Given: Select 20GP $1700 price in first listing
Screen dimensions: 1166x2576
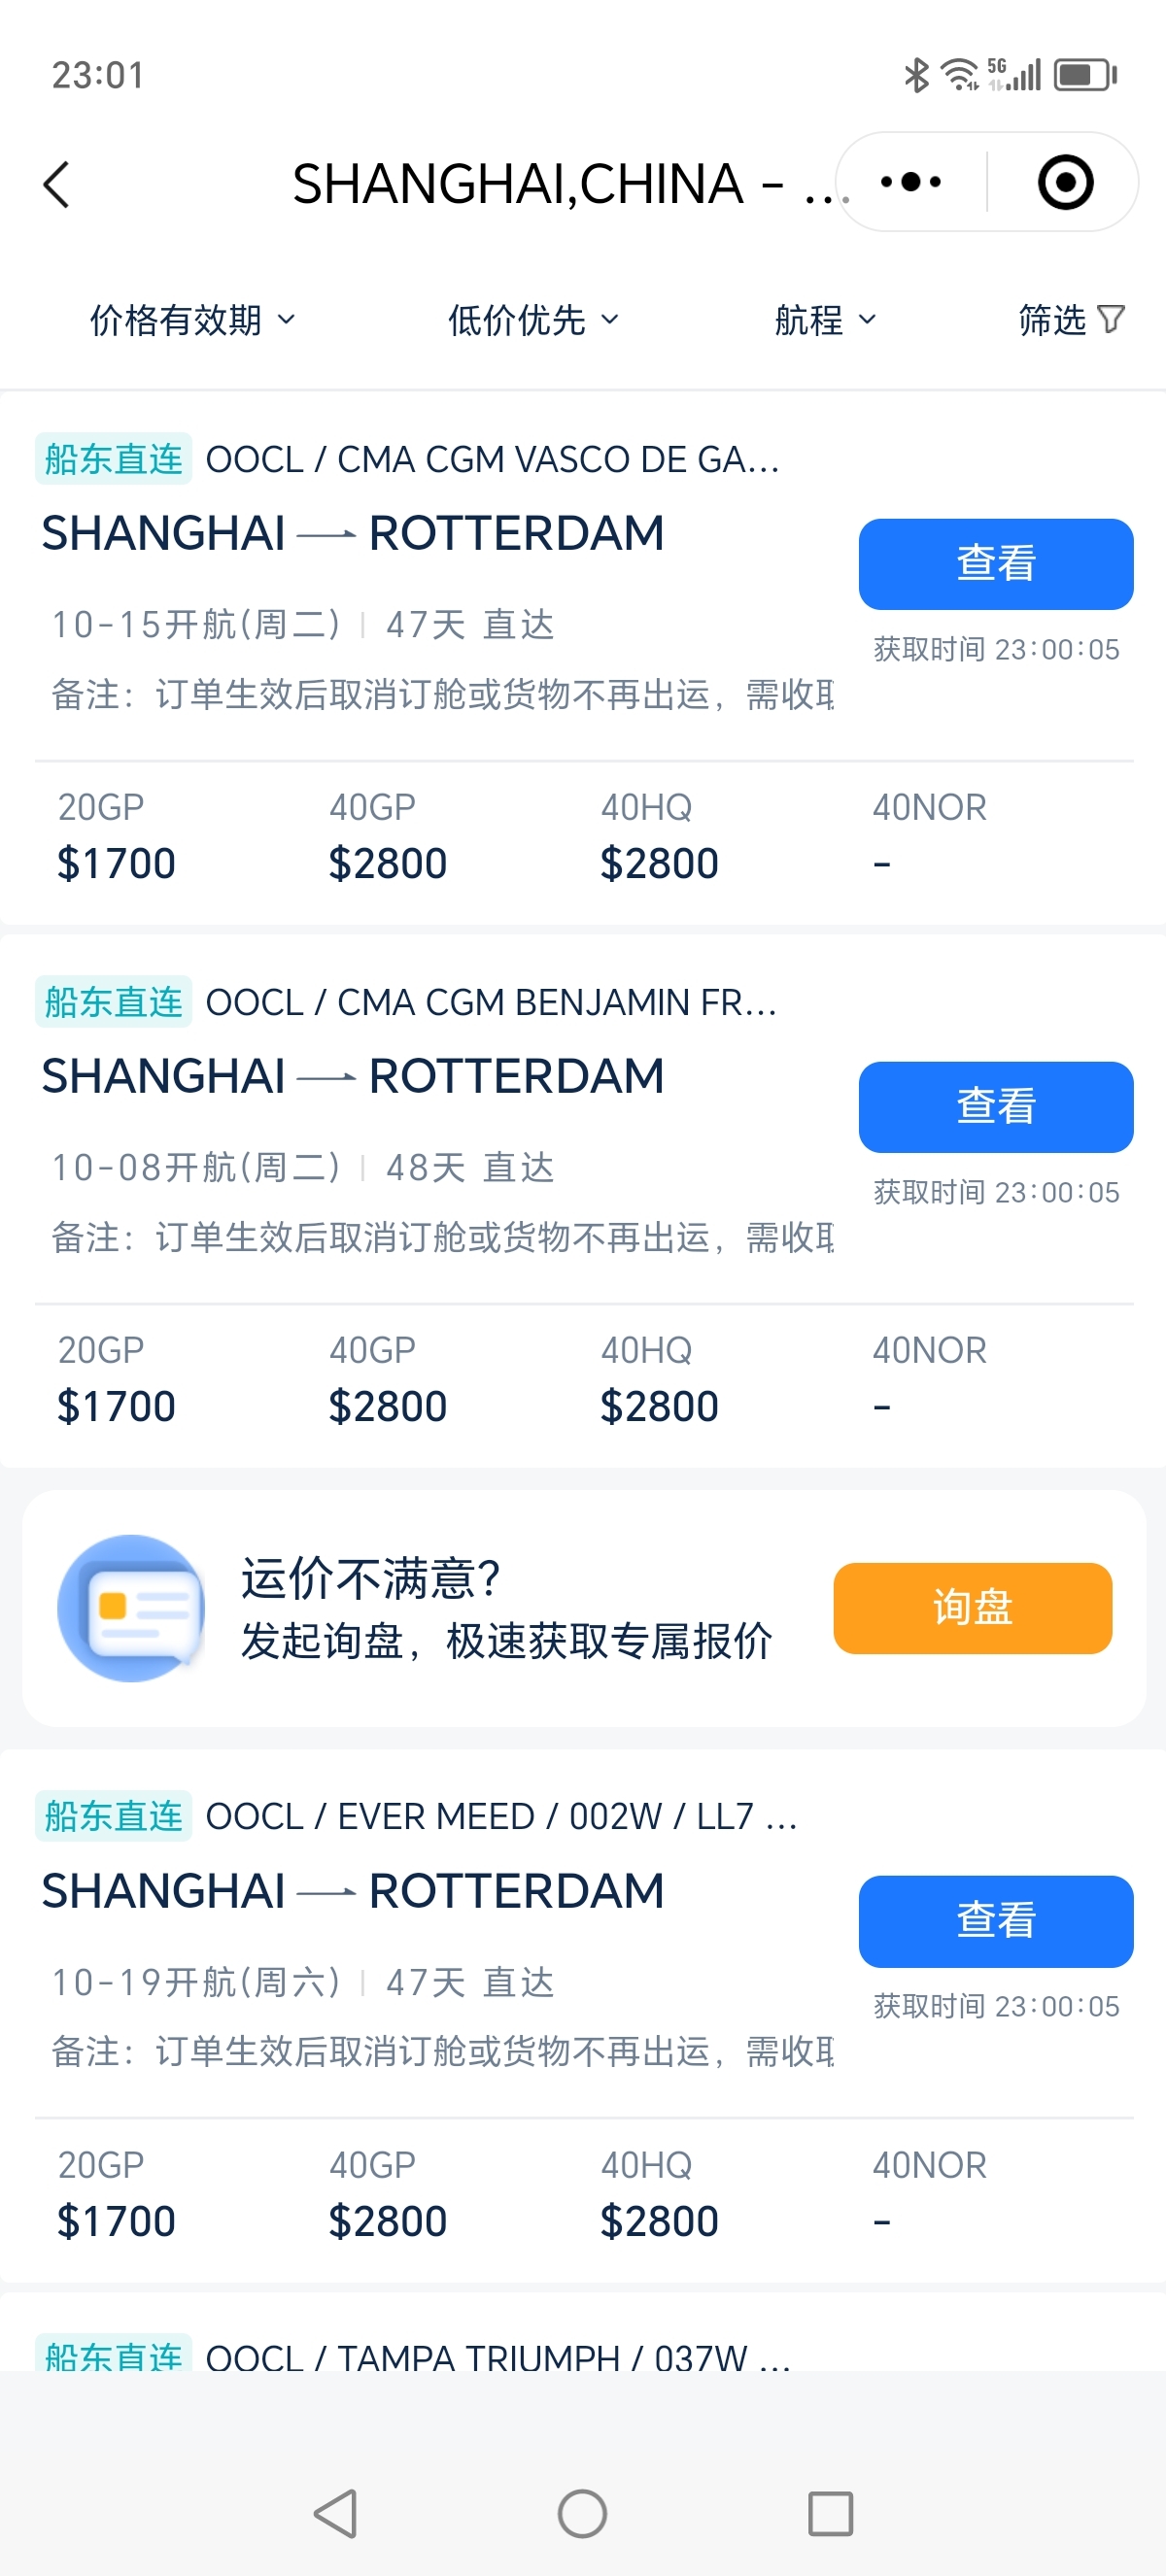Looking at the screenshot, I should coord(116,837).
